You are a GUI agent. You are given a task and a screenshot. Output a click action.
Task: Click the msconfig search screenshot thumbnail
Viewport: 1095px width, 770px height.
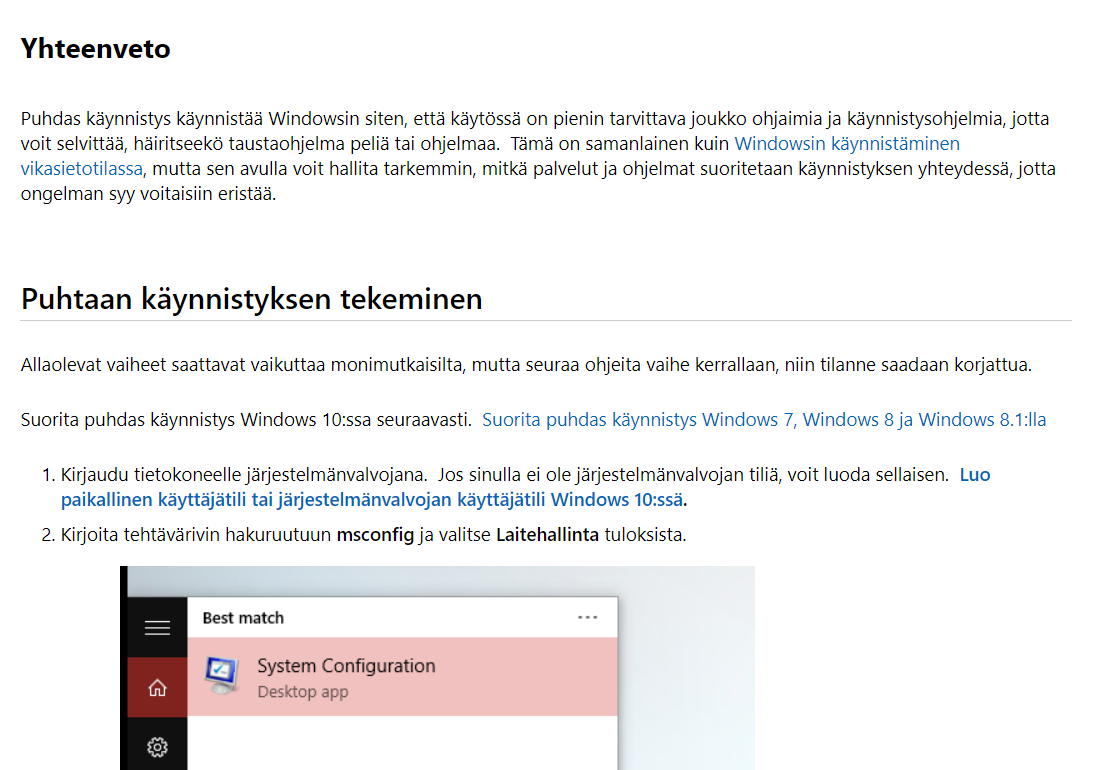[x=437, y=668]
